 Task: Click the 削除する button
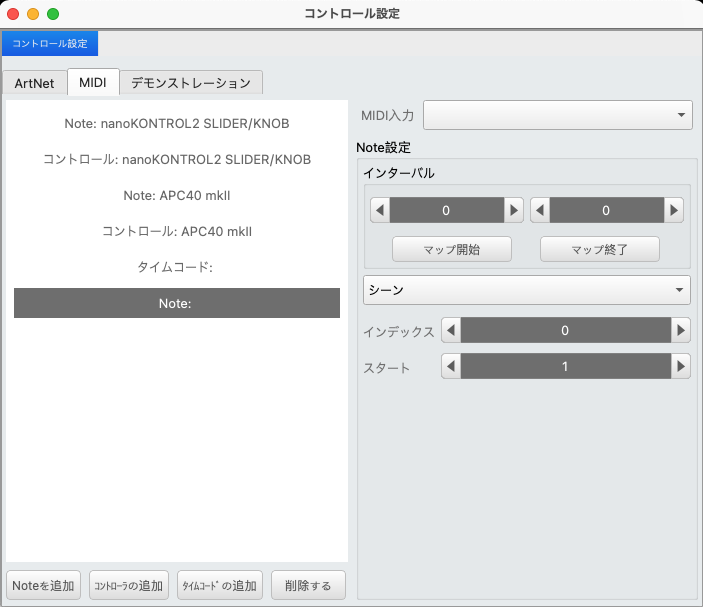[308, 585]
